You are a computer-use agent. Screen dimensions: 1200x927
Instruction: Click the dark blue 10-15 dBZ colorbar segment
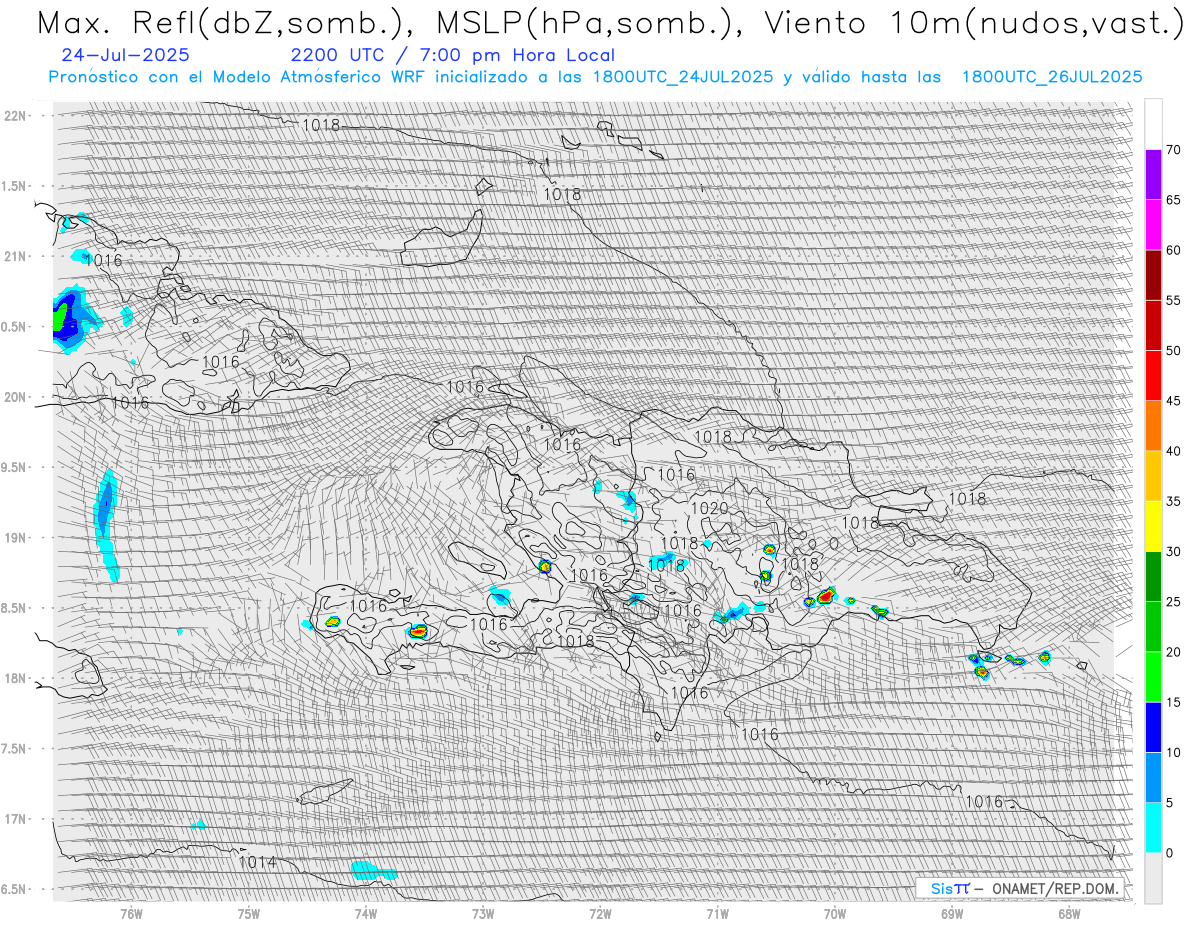coord(1153,727)
